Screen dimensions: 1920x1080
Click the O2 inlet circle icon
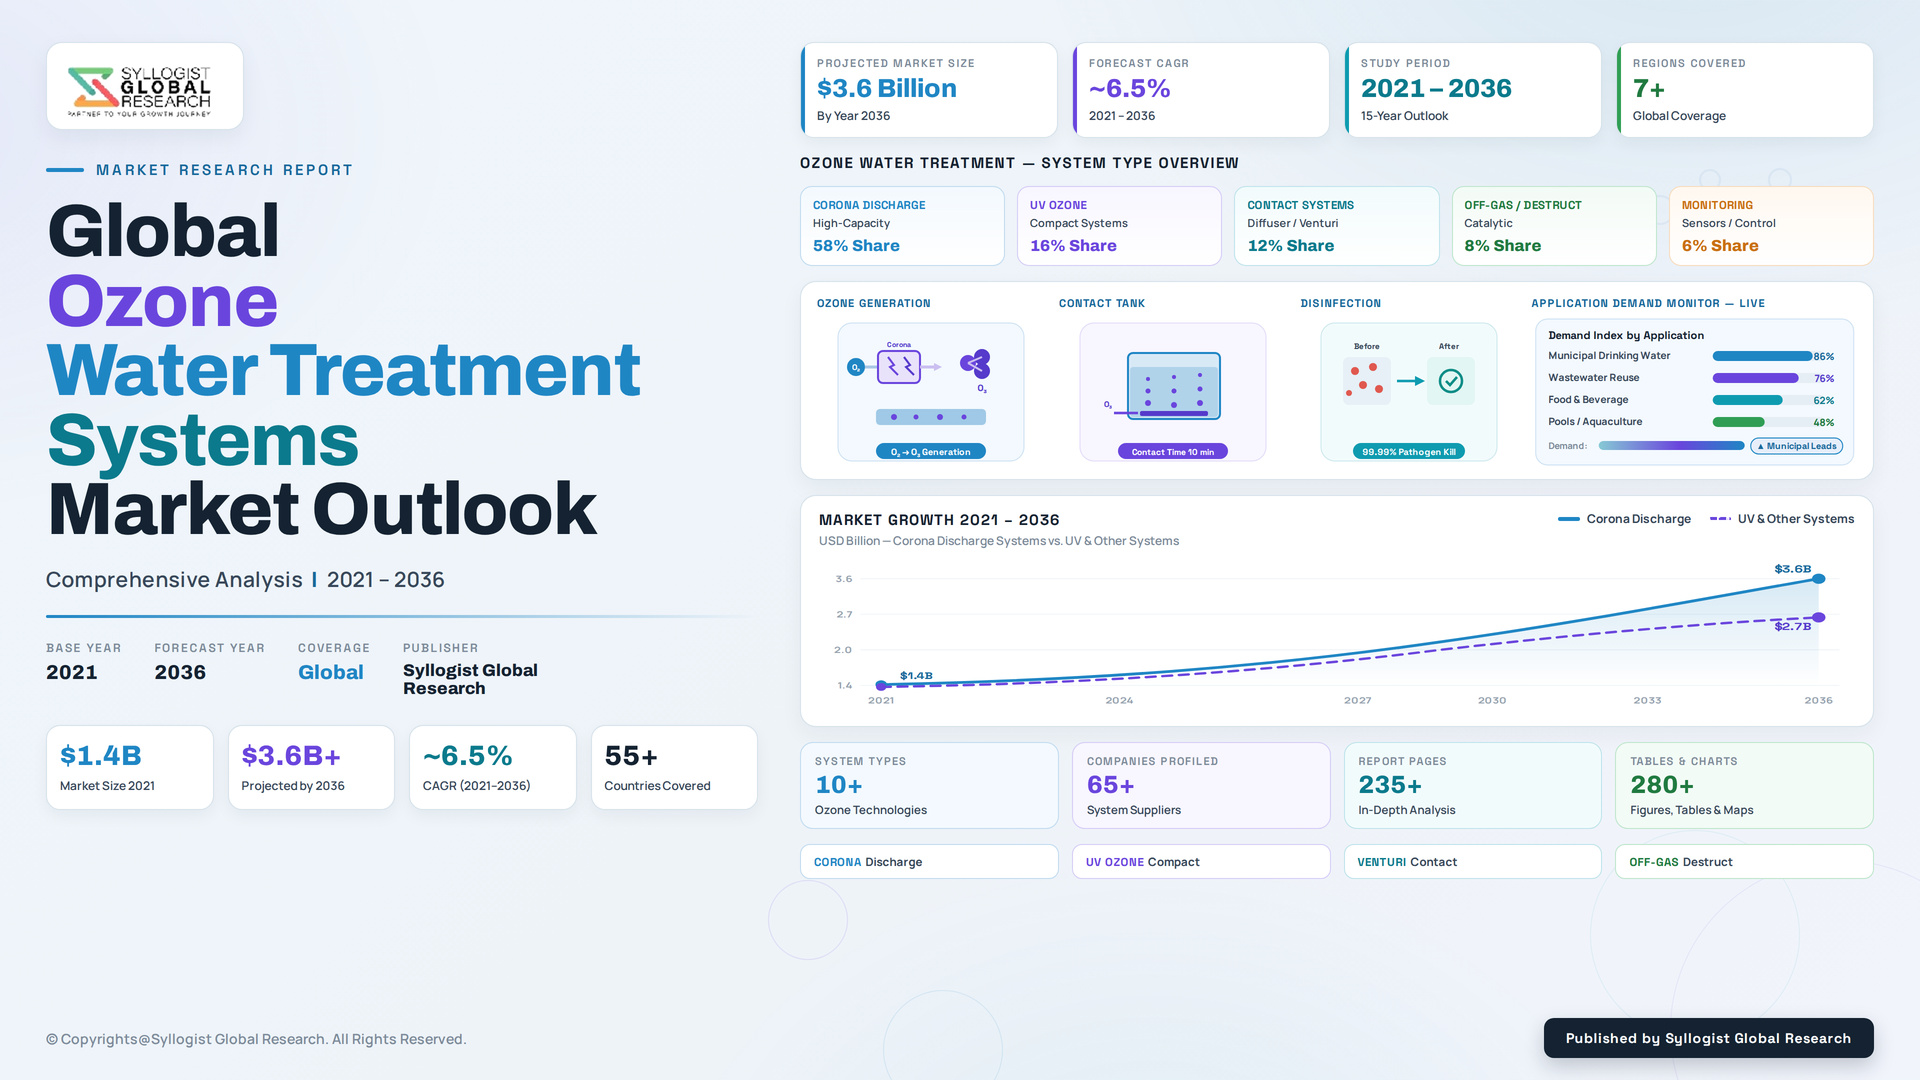click(855, 368)
